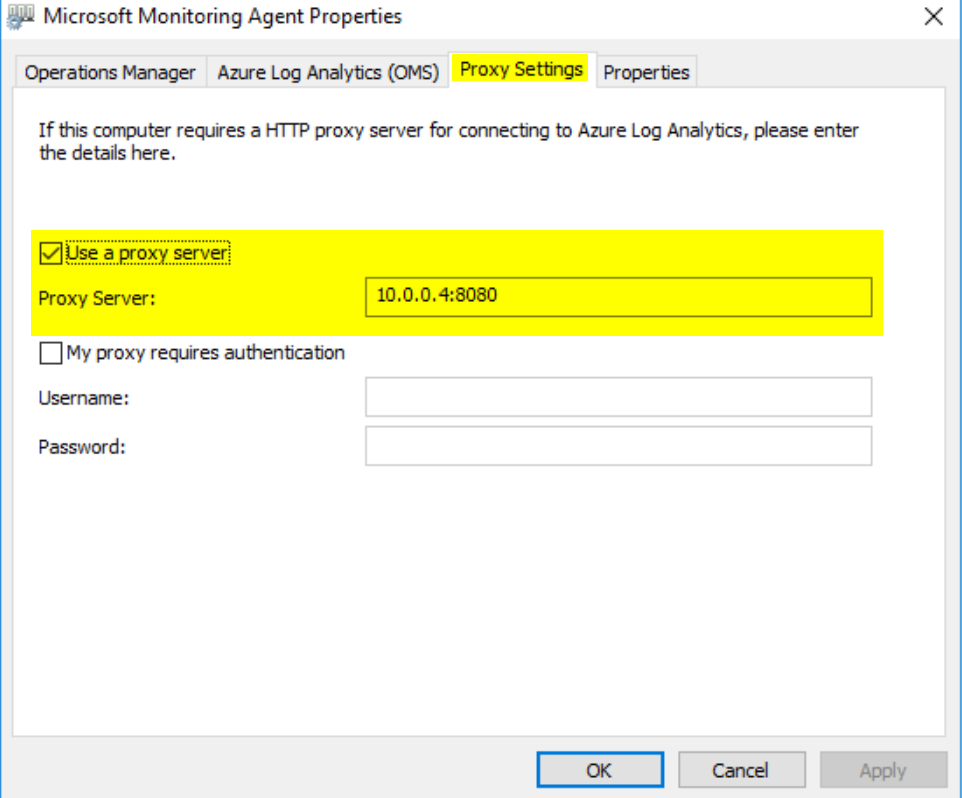Click the Proxy Server: field label
The image size is (962, 798).
(x=97, y=298)
